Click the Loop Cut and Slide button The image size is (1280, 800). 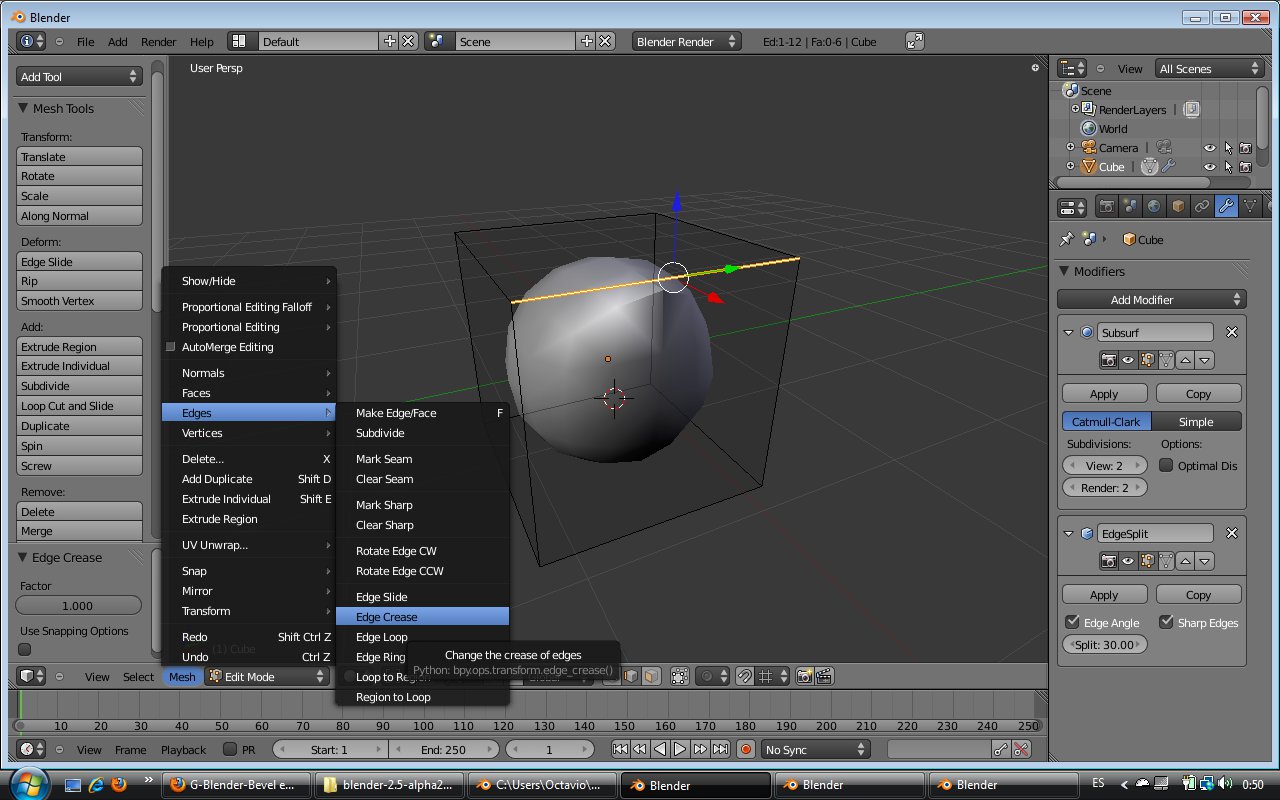pos(79,406)
